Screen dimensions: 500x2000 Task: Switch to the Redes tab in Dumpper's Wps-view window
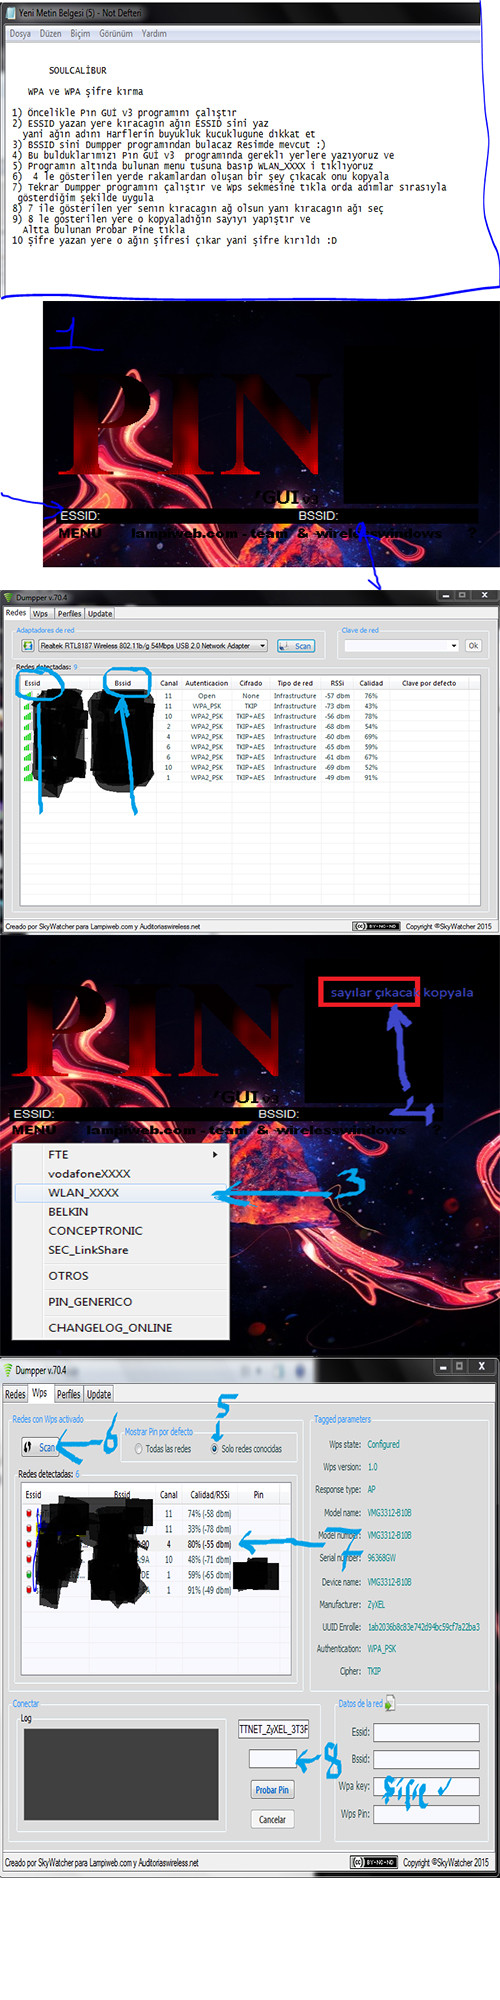pyautogui.click(x=15, y=1394)
